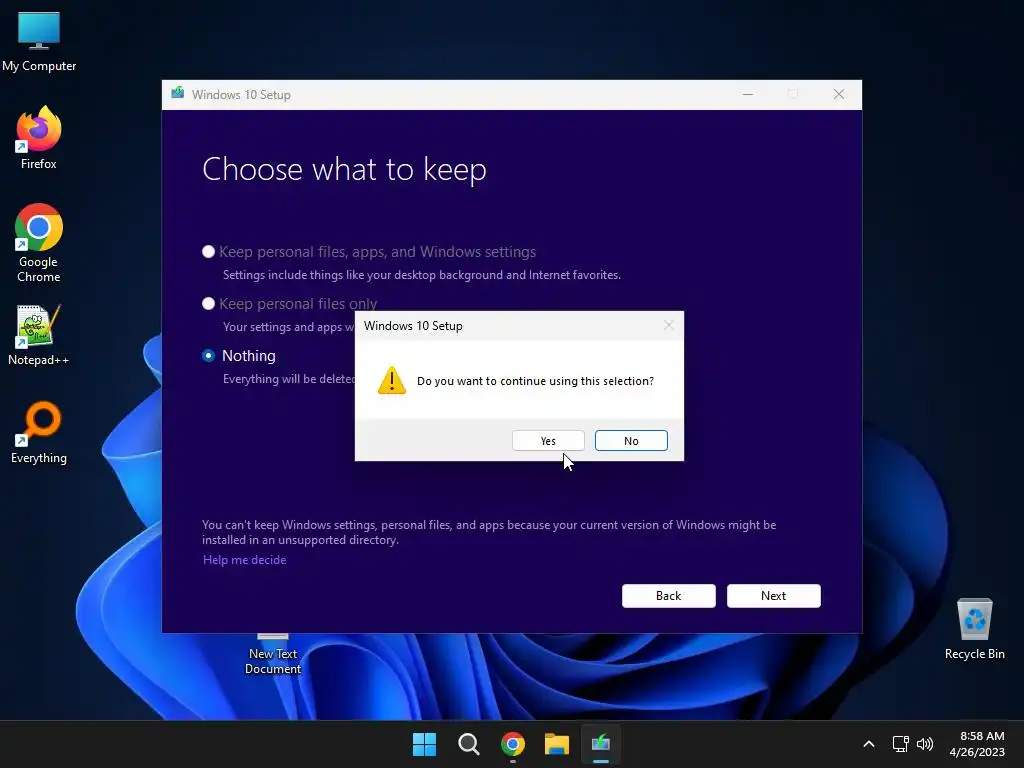Select the Everything search desktop shortcut
Screen dimensions: 1024x768
click(x=39, y=432)
